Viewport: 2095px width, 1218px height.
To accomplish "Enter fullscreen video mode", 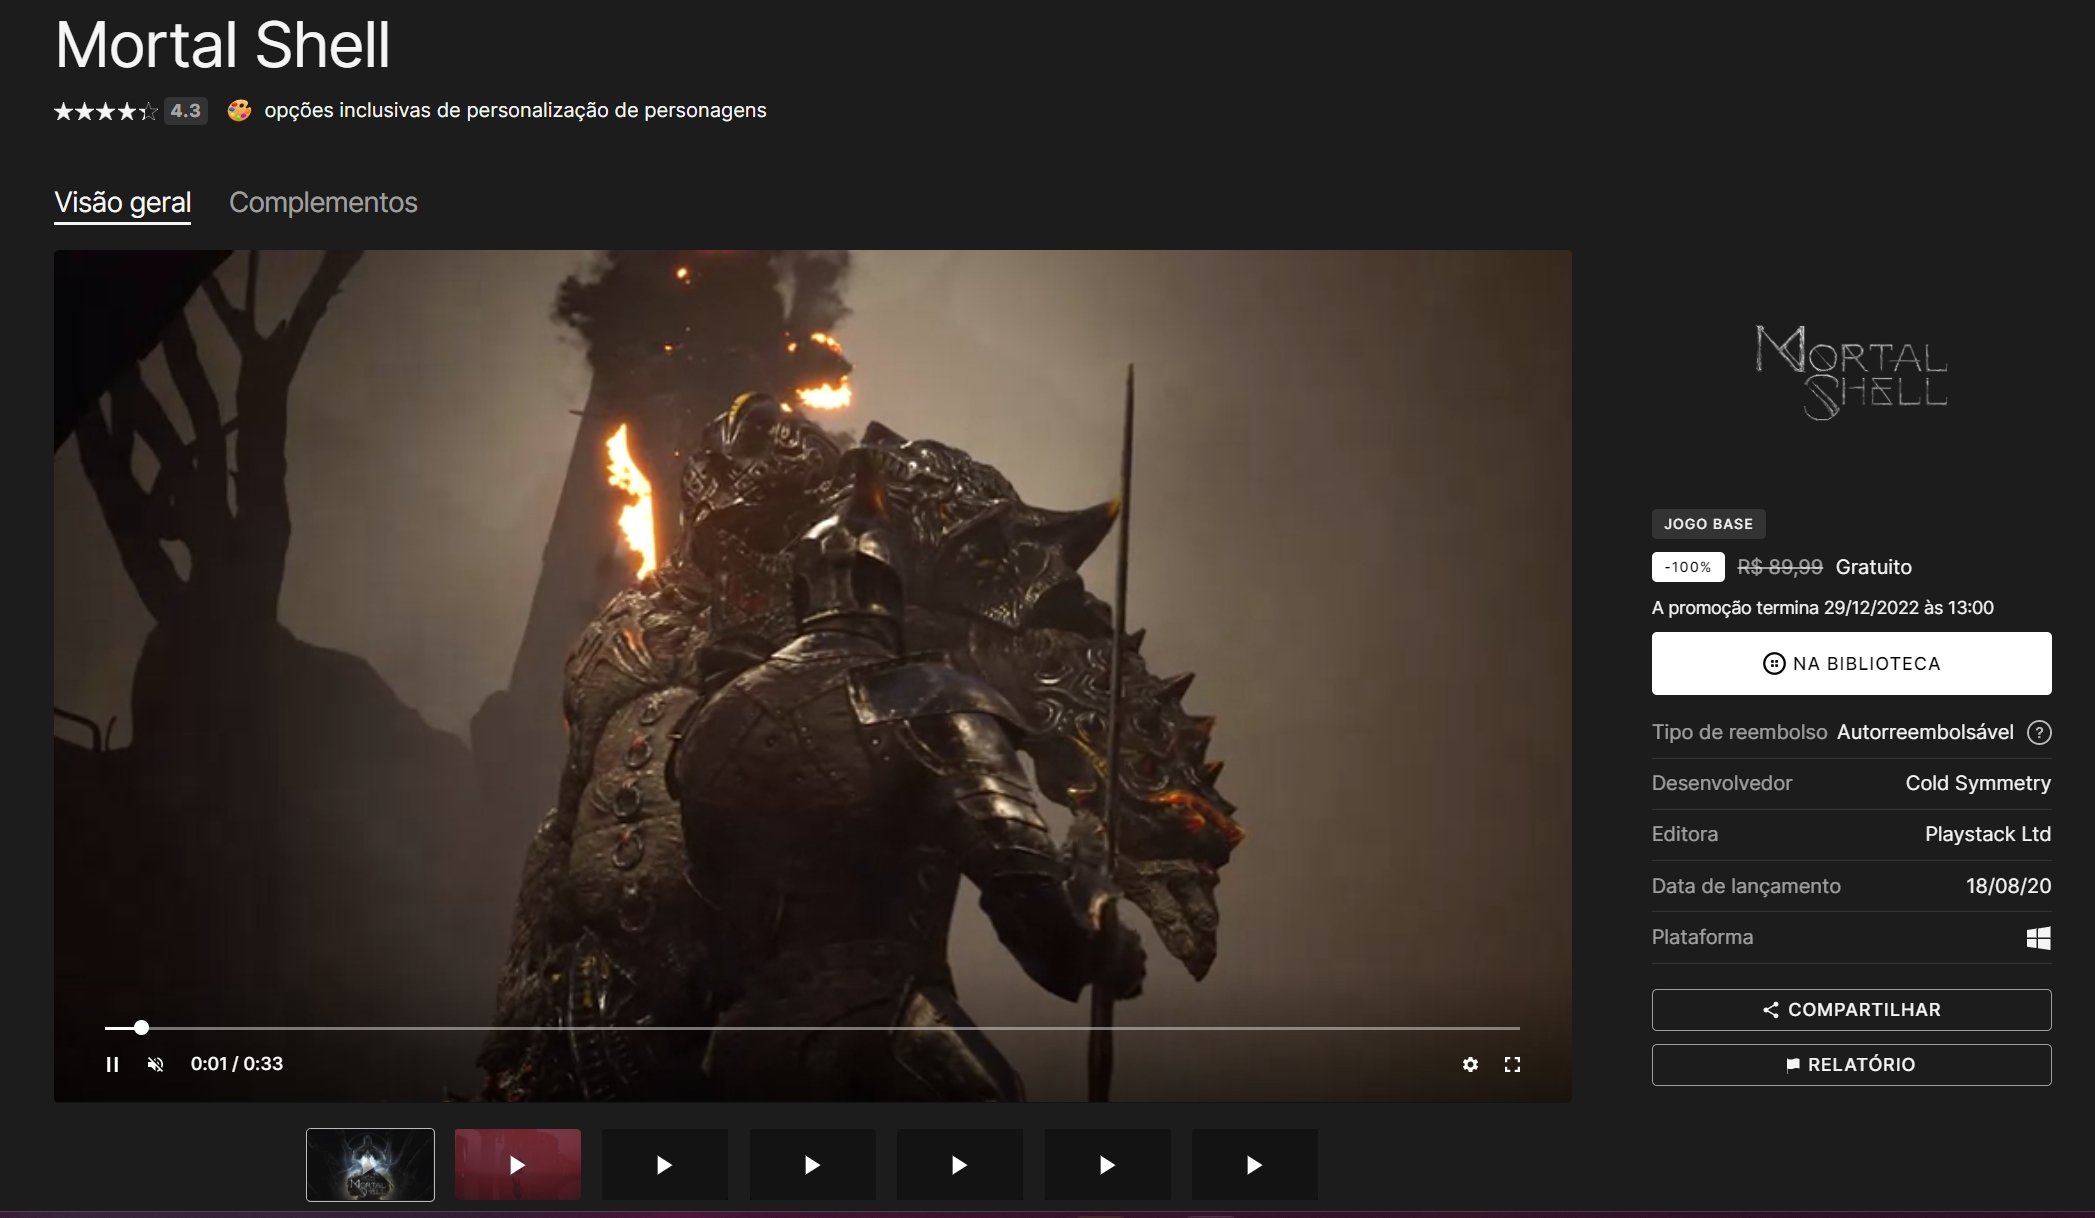I will 1512,1064.
